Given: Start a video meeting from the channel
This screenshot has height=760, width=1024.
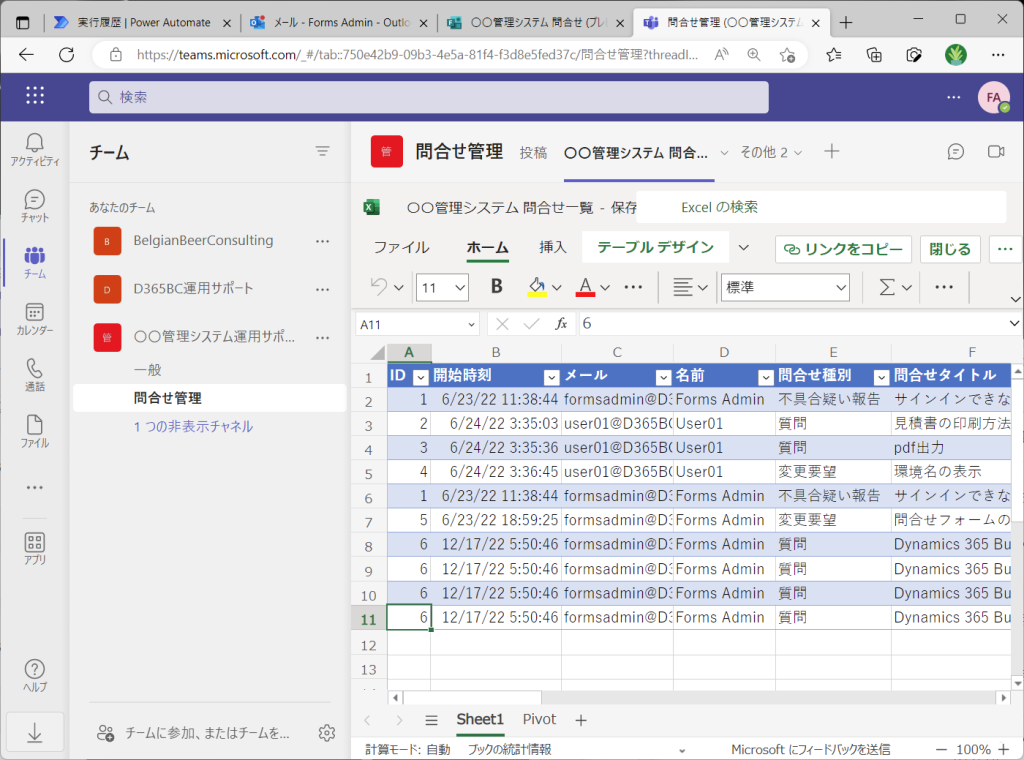Looking at the screenshot, I should coord(996,152).
